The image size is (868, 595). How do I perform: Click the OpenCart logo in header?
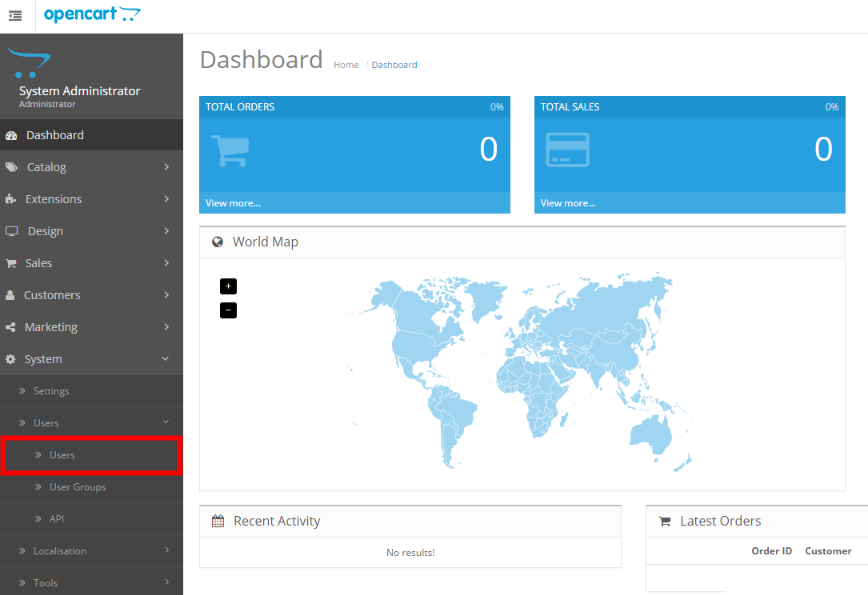pos(92,14)
